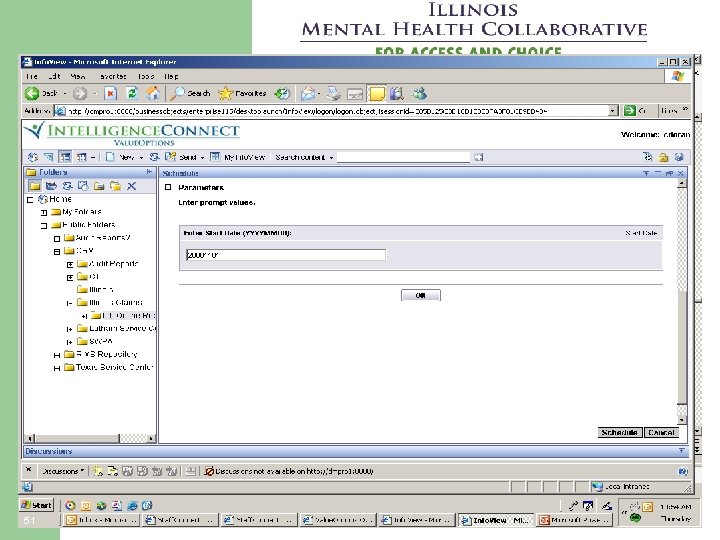Click in the Search content text box

[404, 158]
